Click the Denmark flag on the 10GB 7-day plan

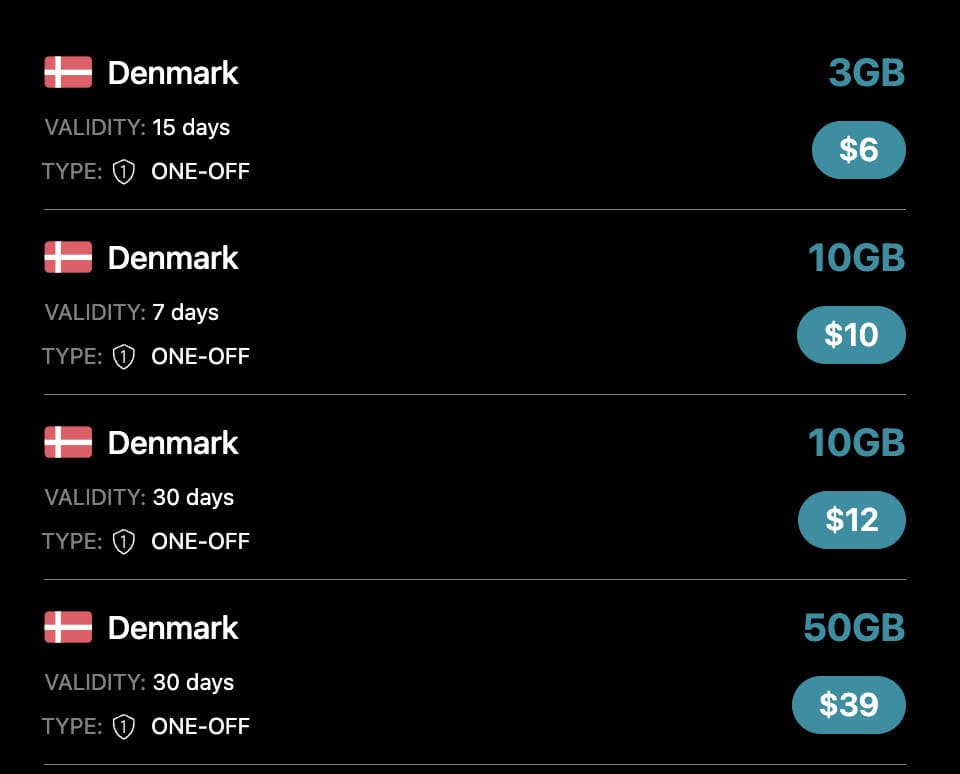(x=68, y=257)
